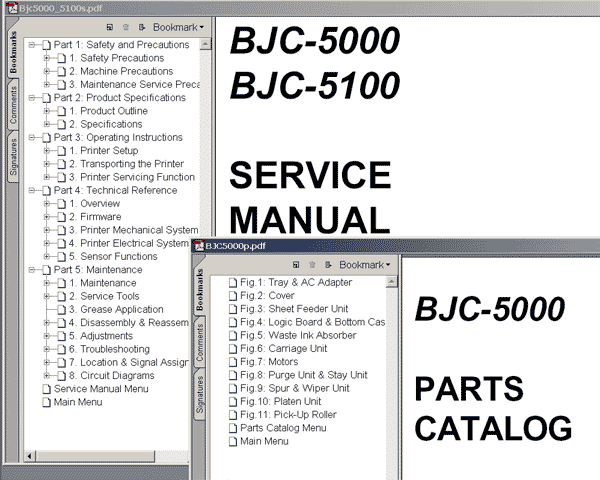
Task: Click the page icon beside 3. Grease Application
Action: point(62,310)
